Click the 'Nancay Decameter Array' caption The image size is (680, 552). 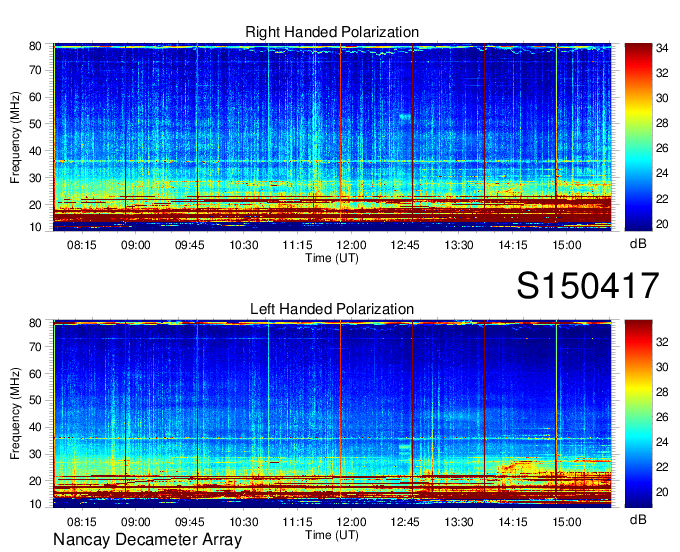coord(147,540)
